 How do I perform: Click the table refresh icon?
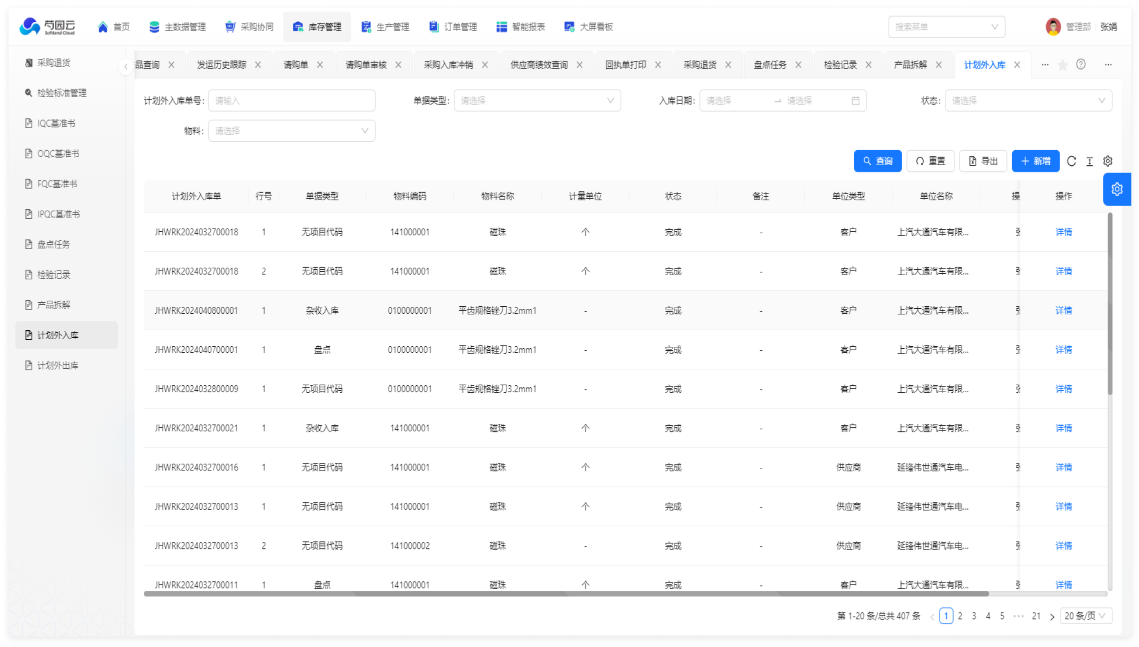pos(1071,161)
